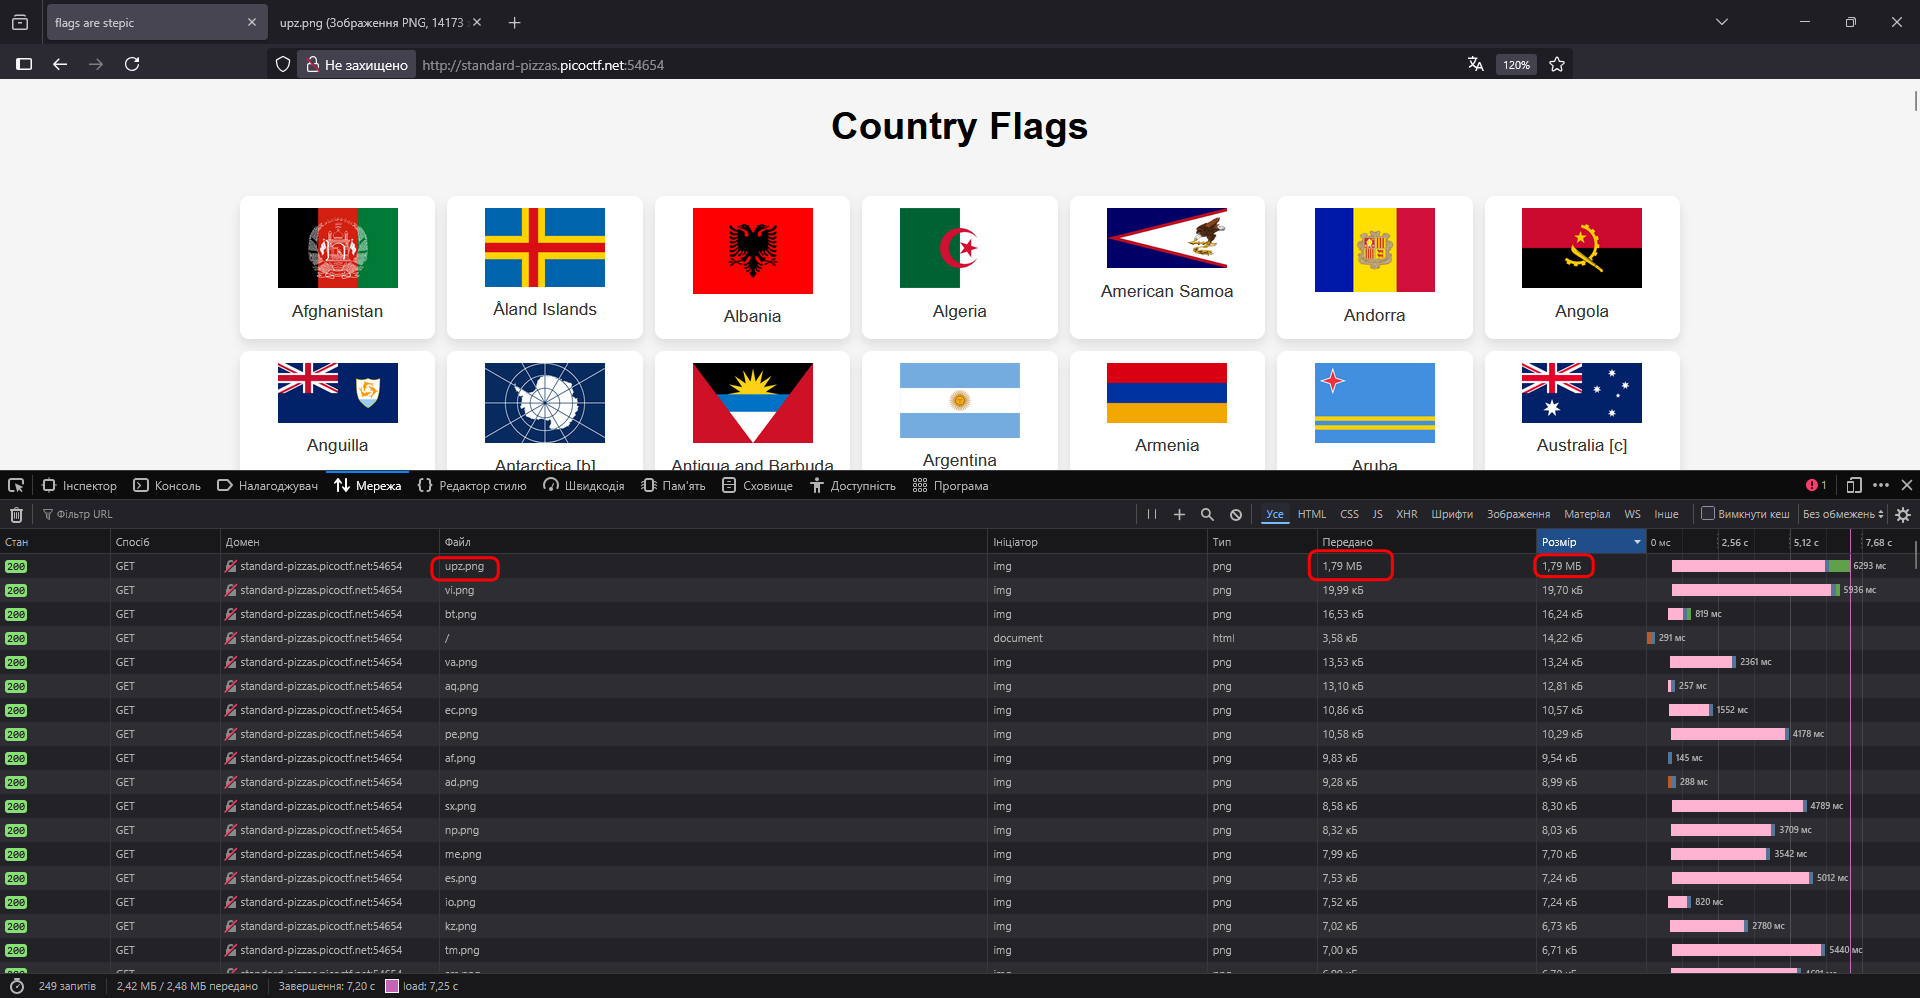Toggle the HTML request type filter
The image size is (1920, 998).
point(1311,514)
